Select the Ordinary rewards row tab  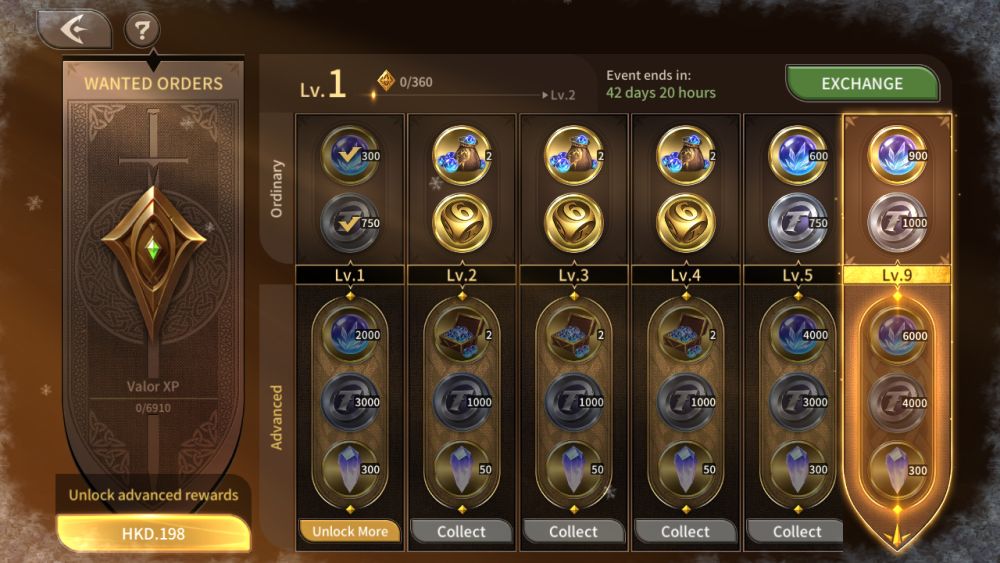276,189
